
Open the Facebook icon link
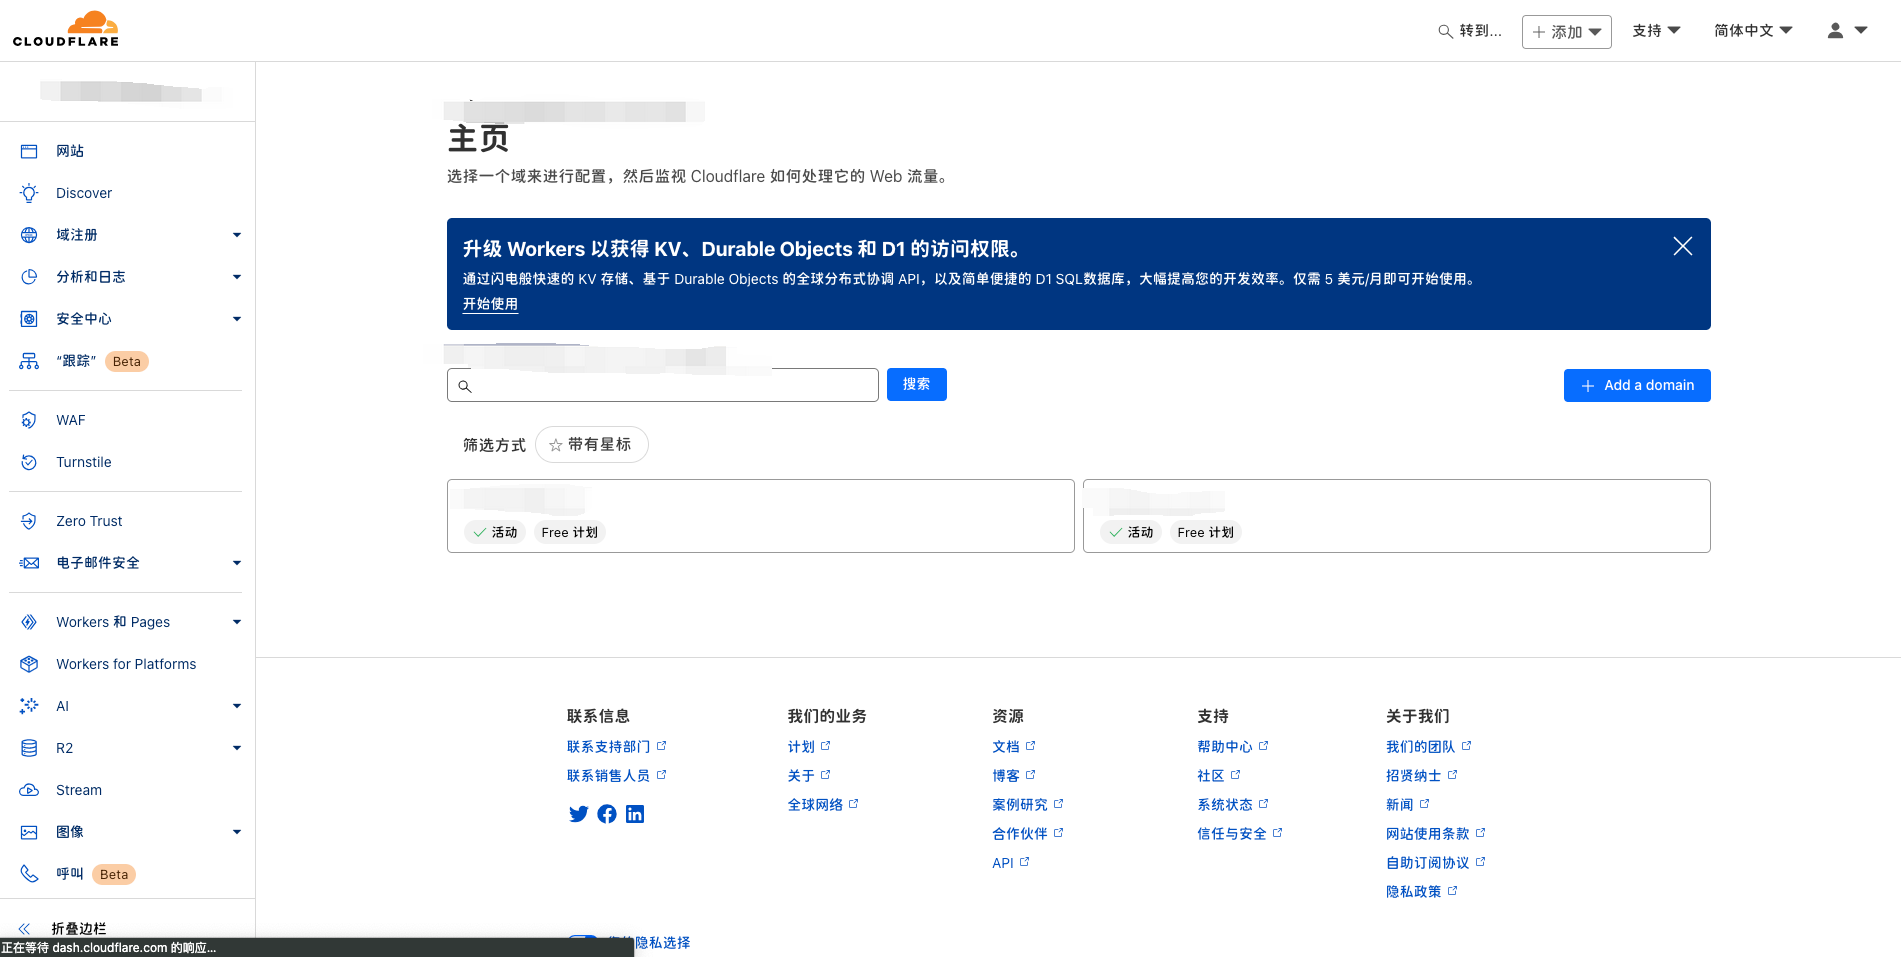tap(607, 814)
